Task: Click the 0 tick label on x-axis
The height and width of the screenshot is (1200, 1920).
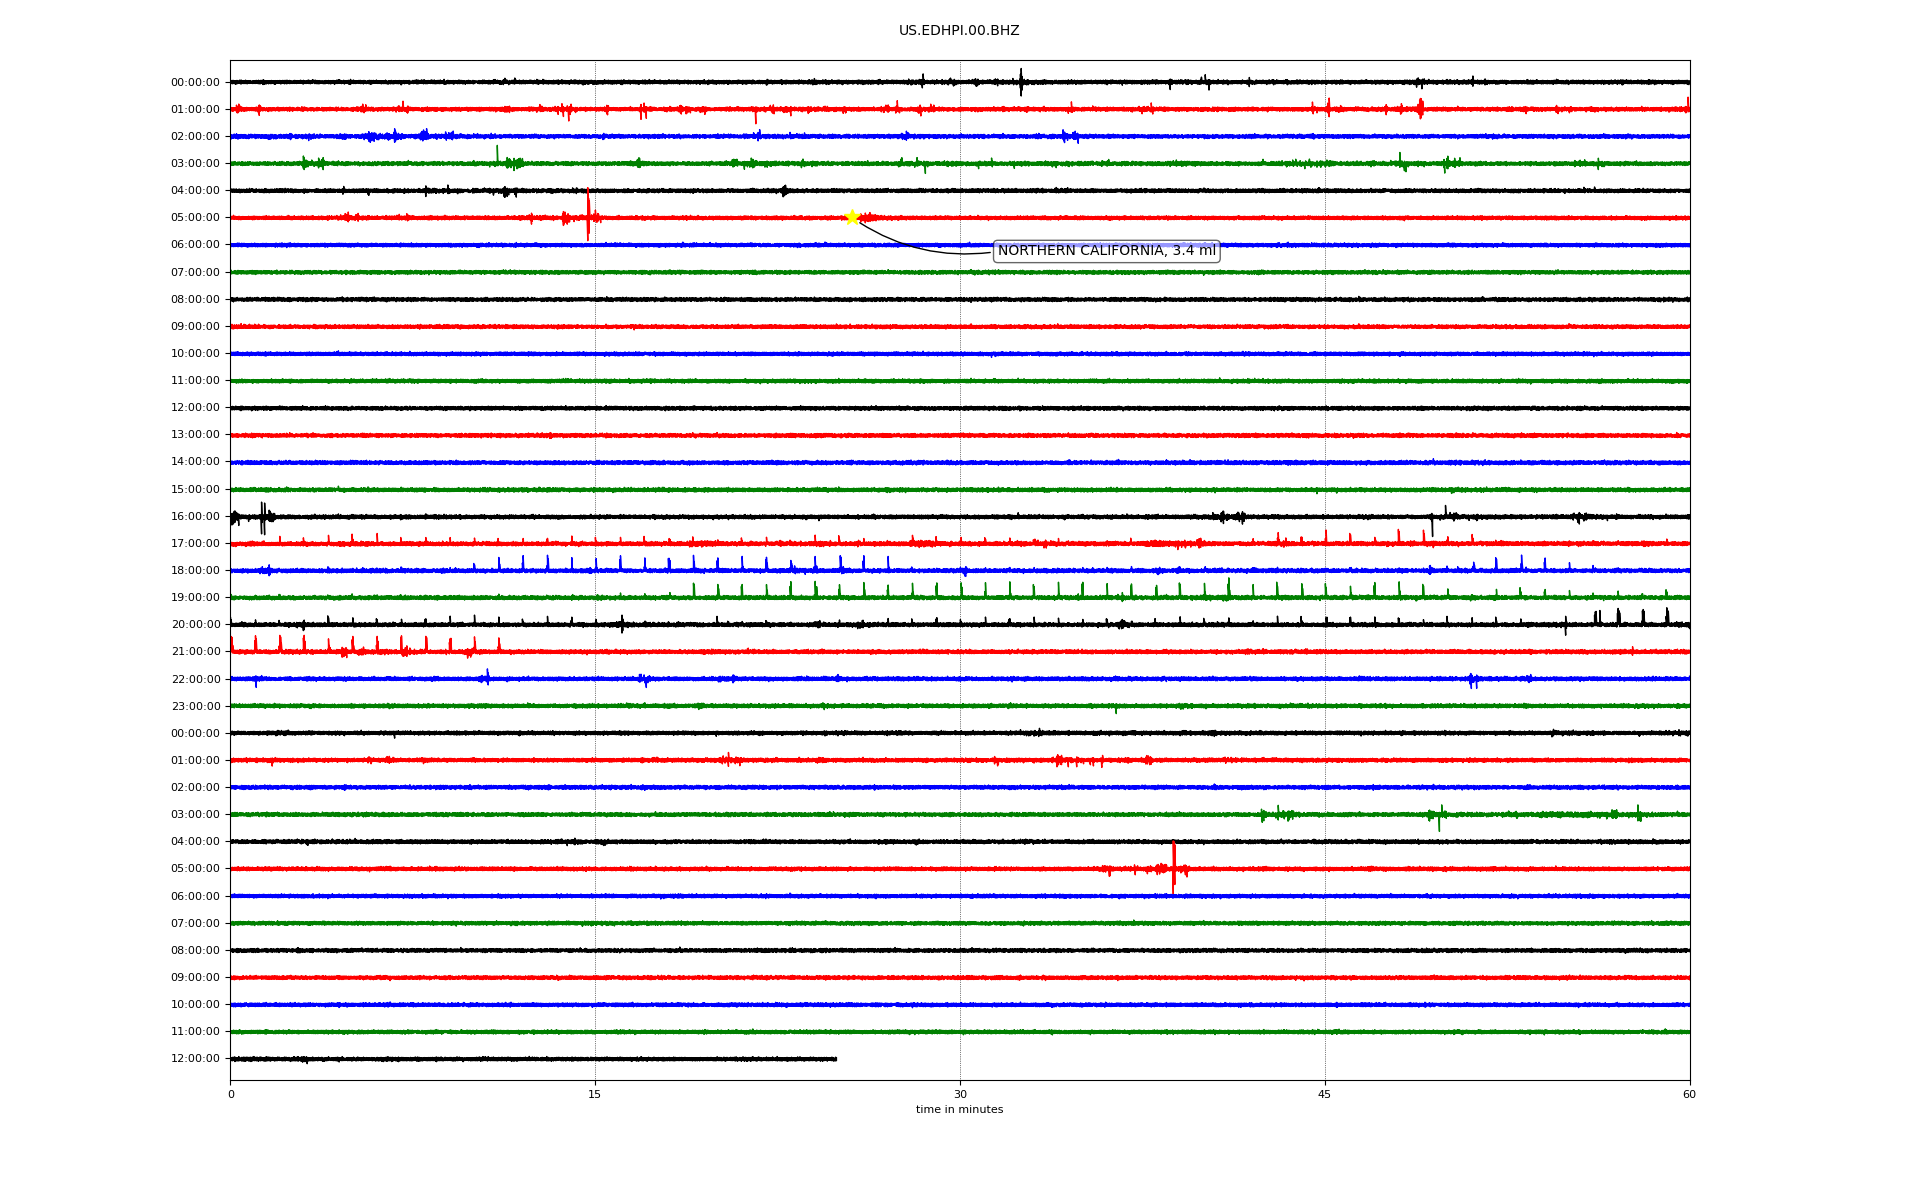Action: (231, 1094)
